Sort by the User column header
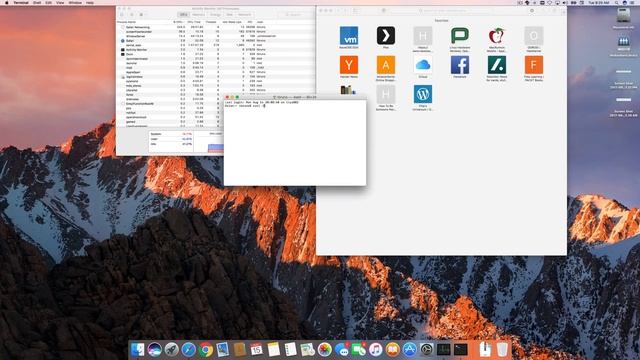This screenshot has width=640, height=360. [260, 22]
